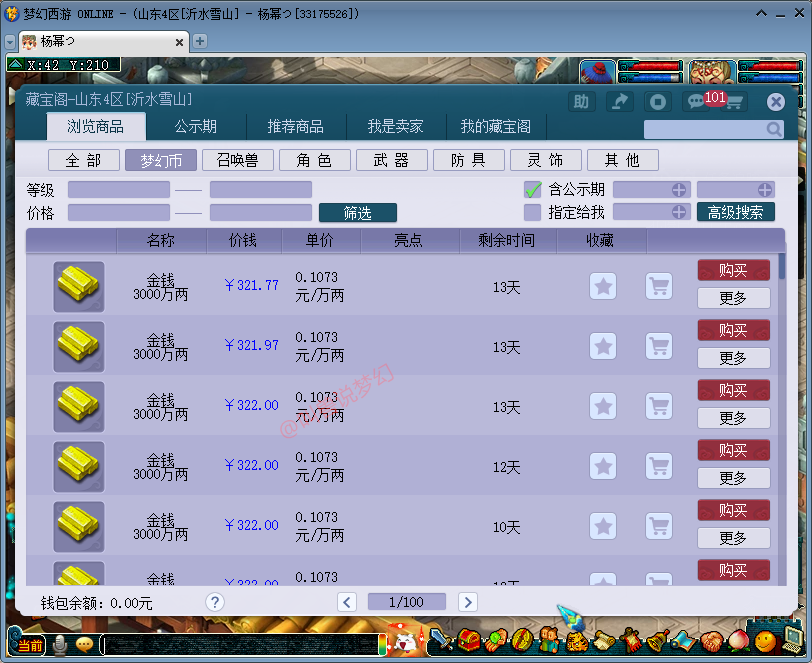
Task: Click 更多 for the 10天 listing
Action: [x=734, y=538]
